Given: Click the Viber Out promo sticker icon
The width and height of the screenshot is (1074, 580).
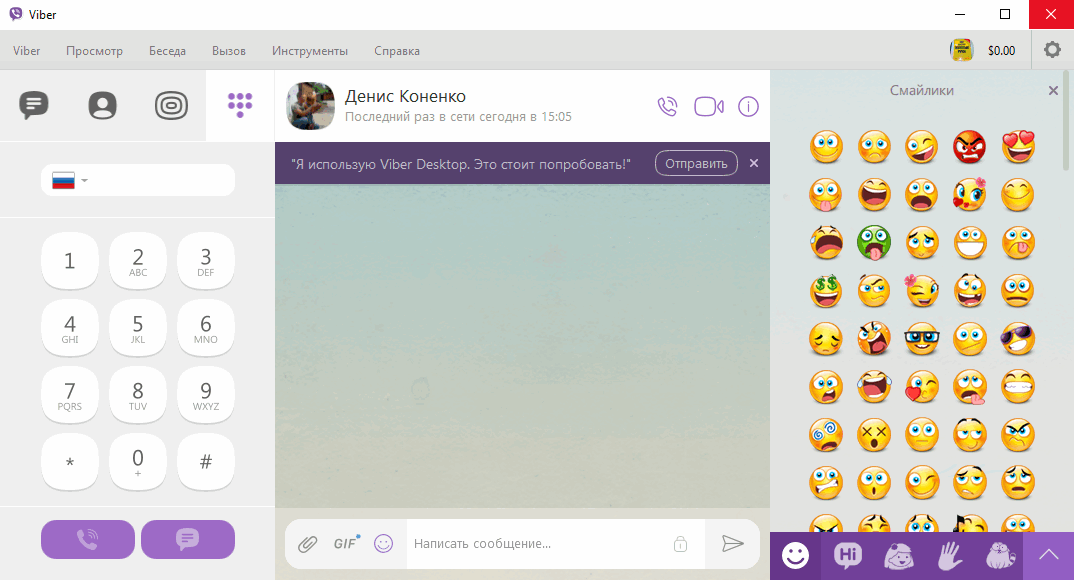Looking at the screenshot, I should click(962, 50).
